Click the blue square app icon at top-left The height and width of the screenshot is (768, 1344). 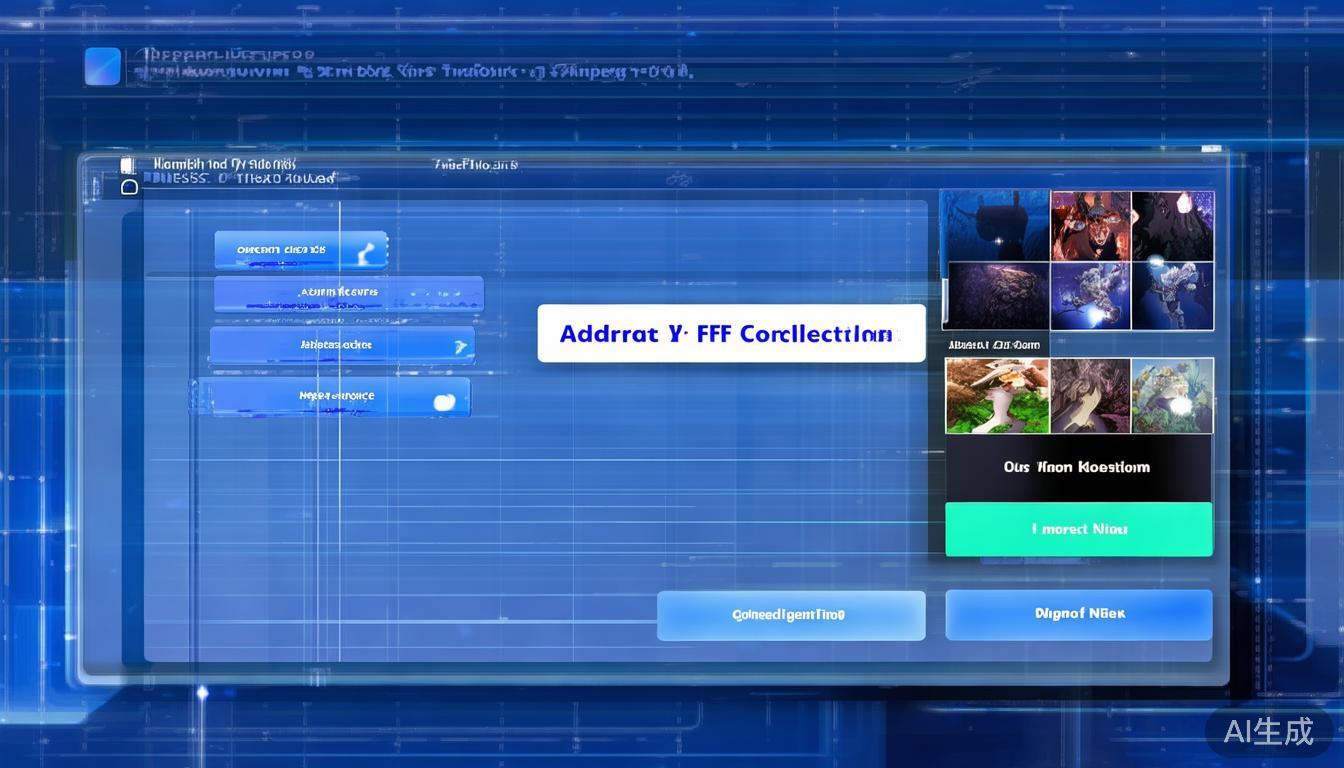tap(102, 66)
